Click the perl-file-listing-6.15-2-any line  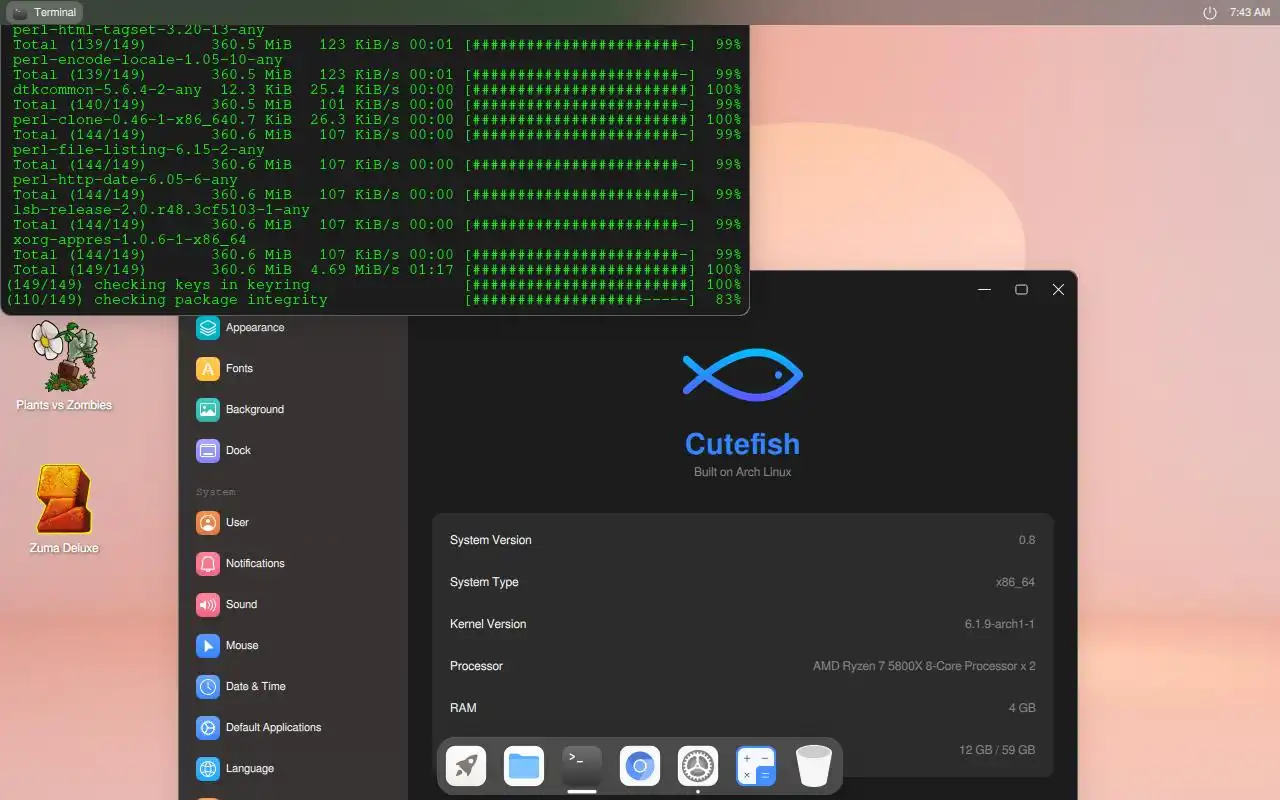tap(138, 150)
